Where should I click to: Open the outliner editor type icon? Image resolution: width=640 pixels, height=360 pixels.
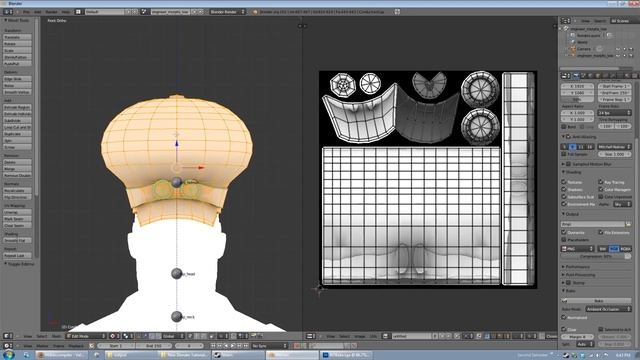(x=565, y=20)
